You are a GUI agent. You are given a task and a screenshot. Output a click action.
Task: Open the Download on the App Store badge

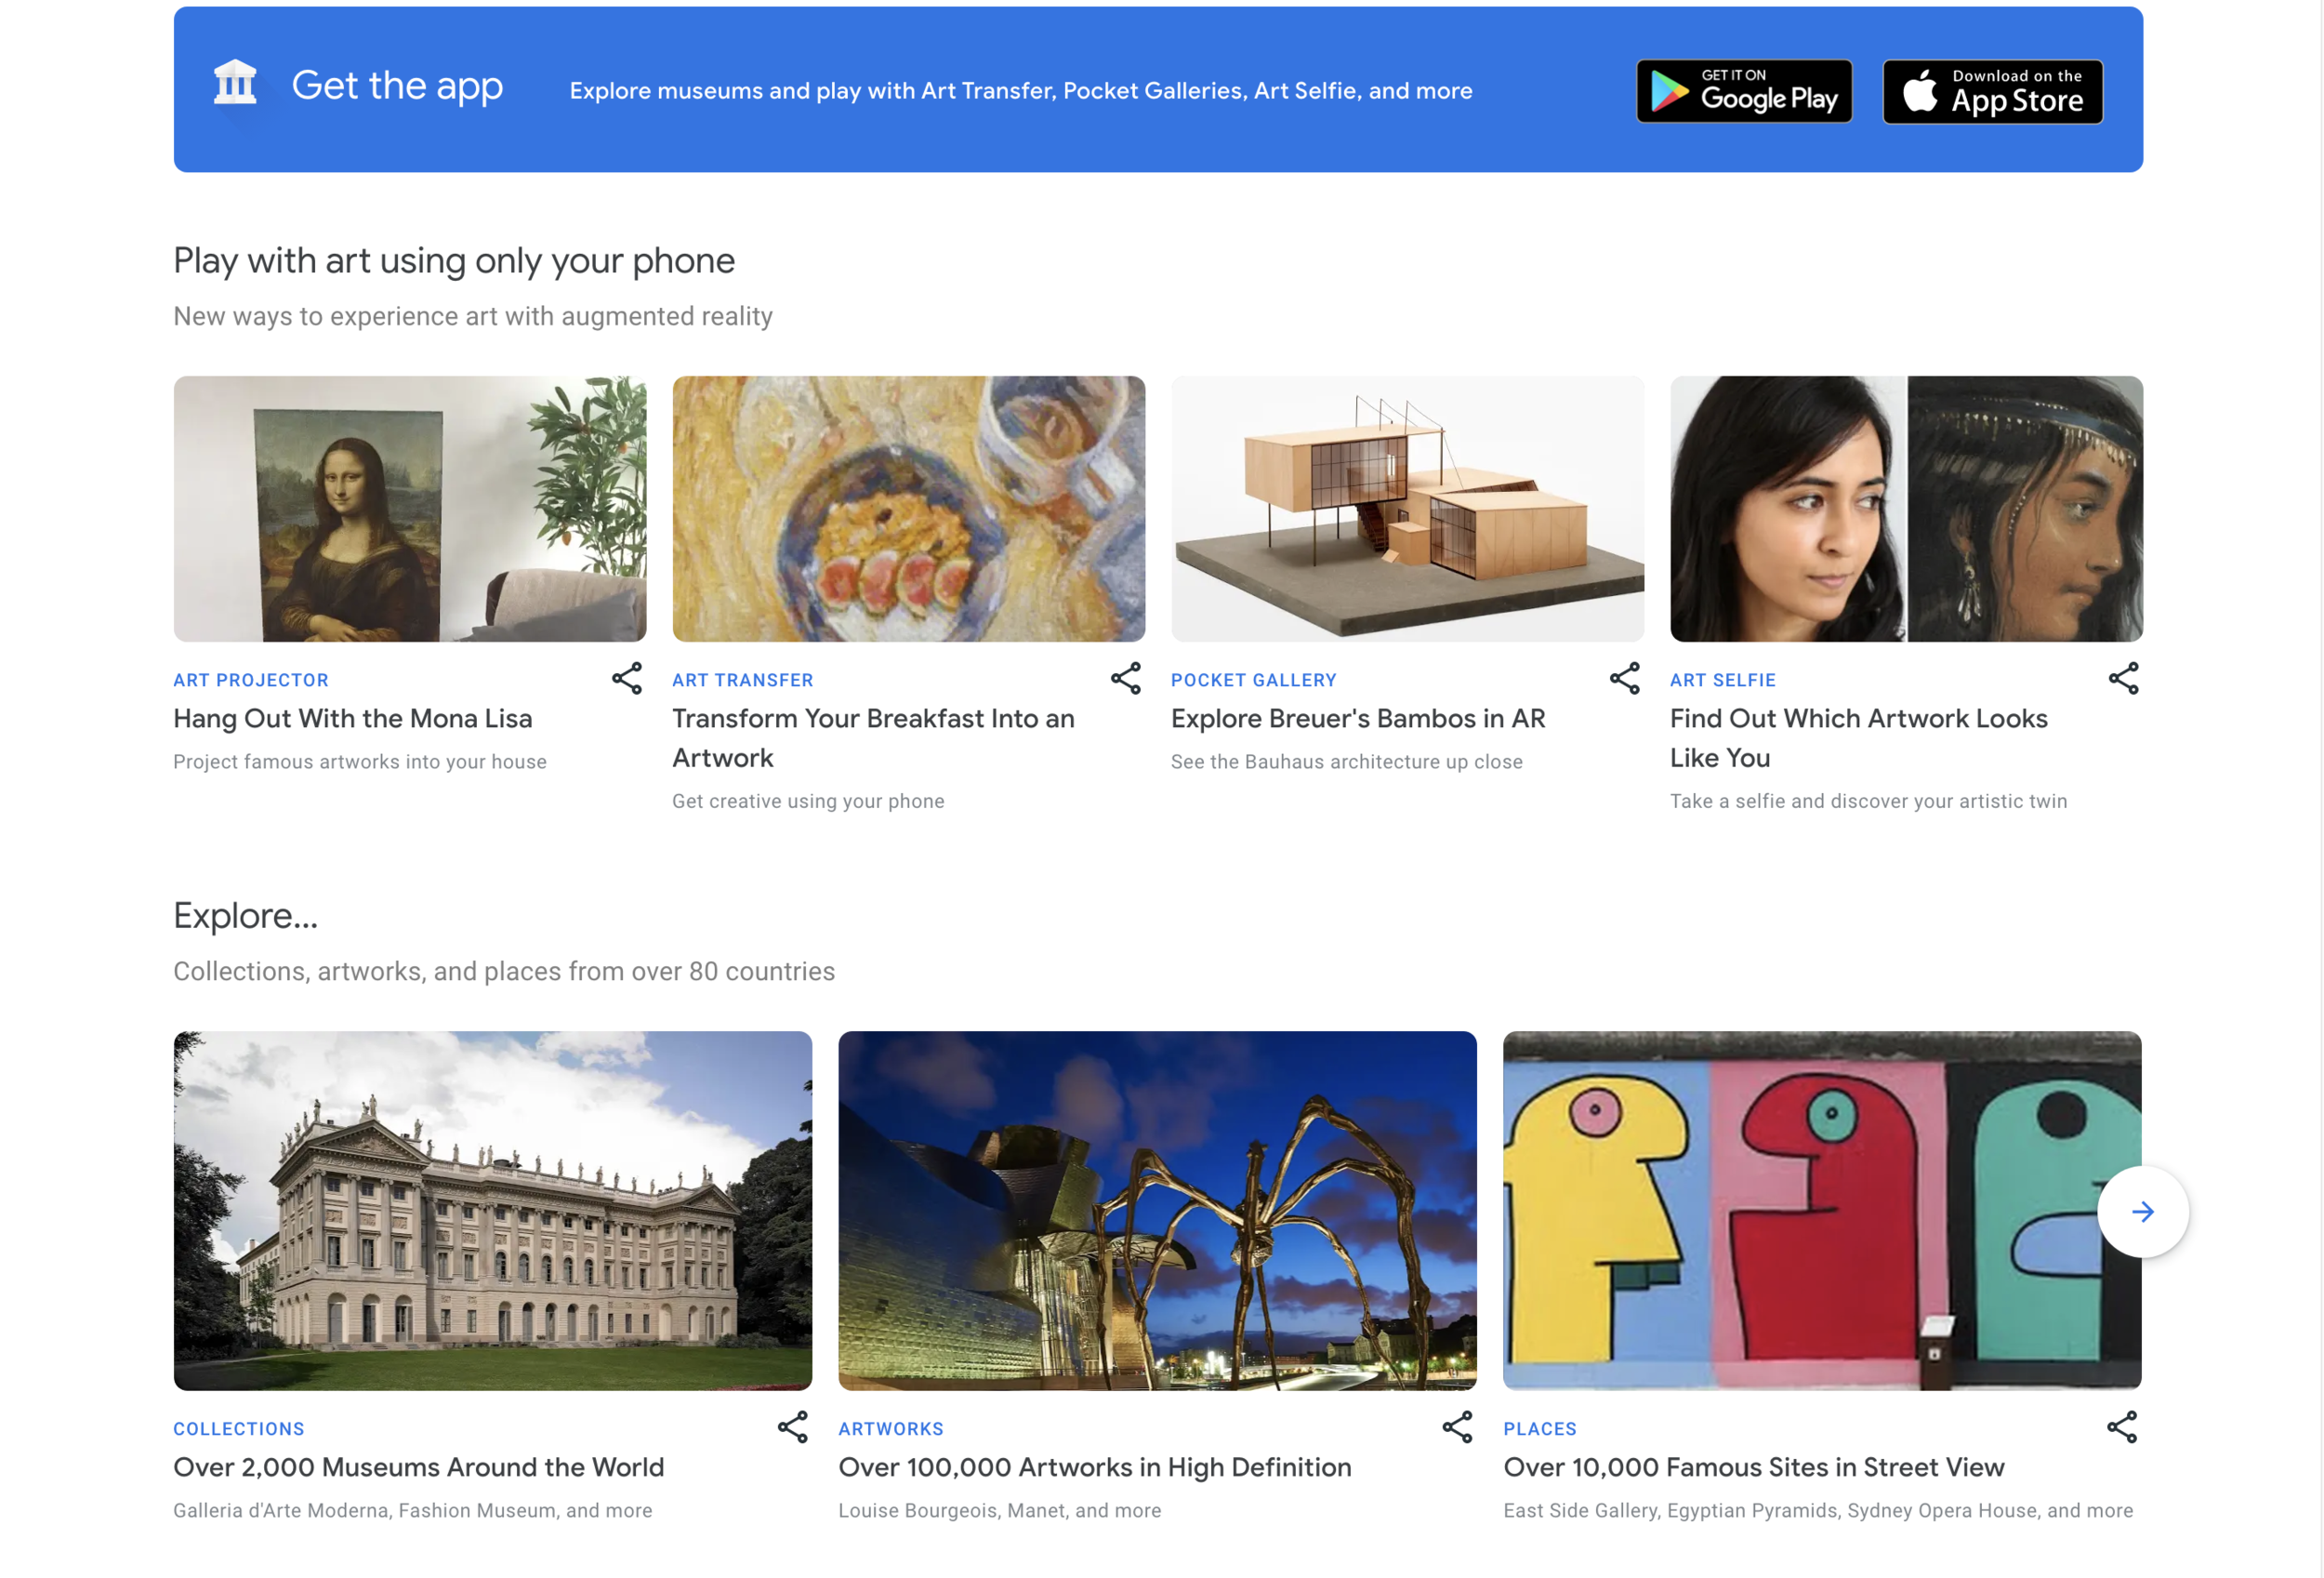tap(1992, 91)
